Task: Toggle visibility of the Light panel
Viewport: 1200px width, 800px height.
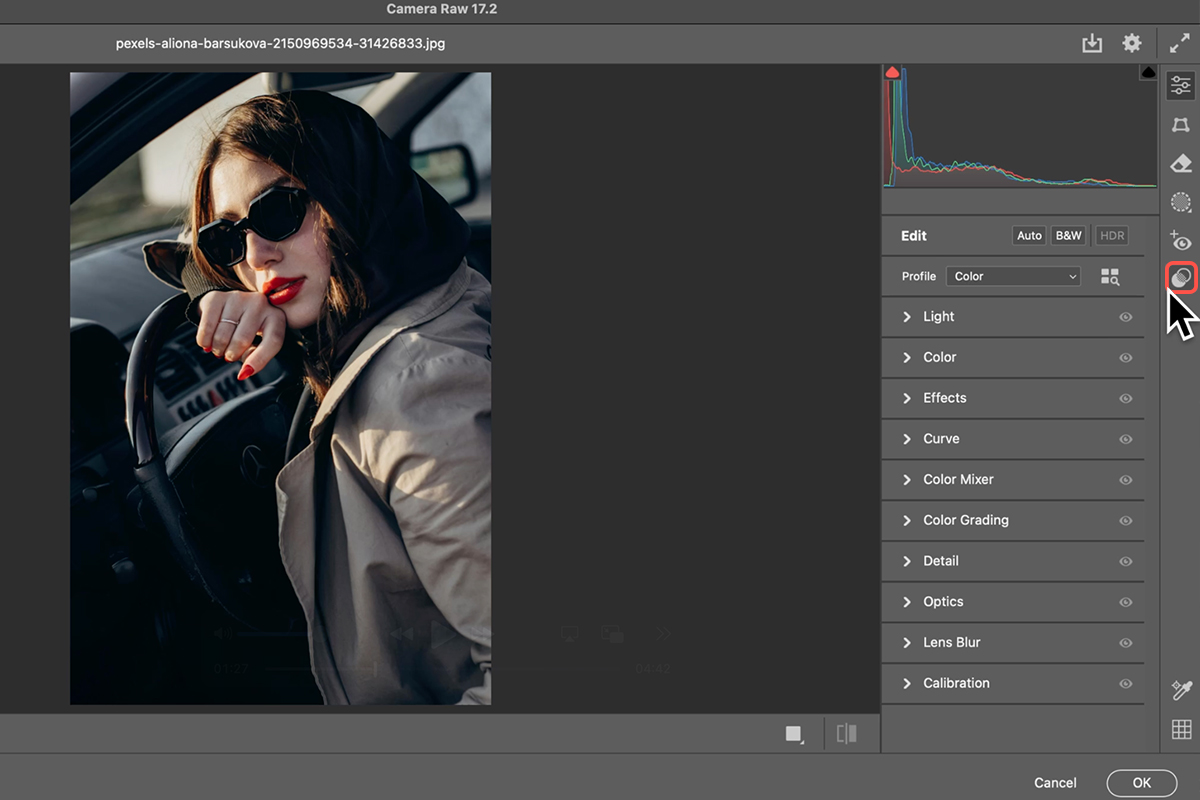Action: pyautogui.click(x=1125, y=317)
